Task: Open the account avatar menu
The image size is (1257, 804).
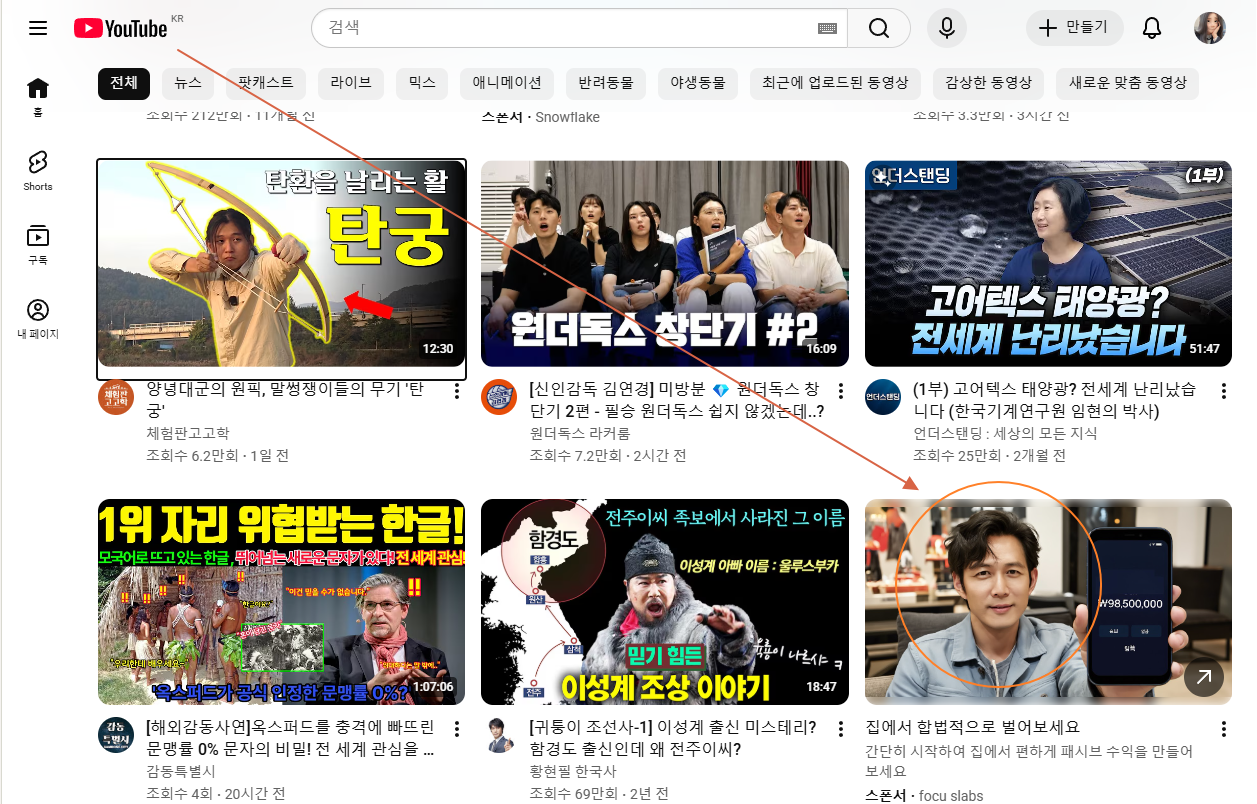Action: coord(1210,28)
